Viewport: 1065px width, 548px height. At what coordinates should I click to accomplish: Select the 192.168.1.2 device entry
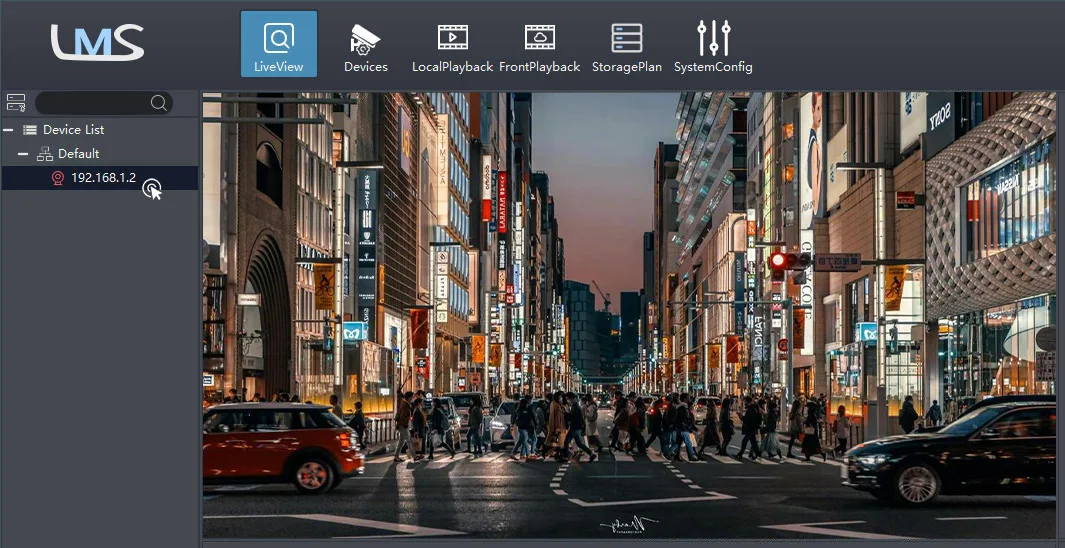[x=100, y=178]
